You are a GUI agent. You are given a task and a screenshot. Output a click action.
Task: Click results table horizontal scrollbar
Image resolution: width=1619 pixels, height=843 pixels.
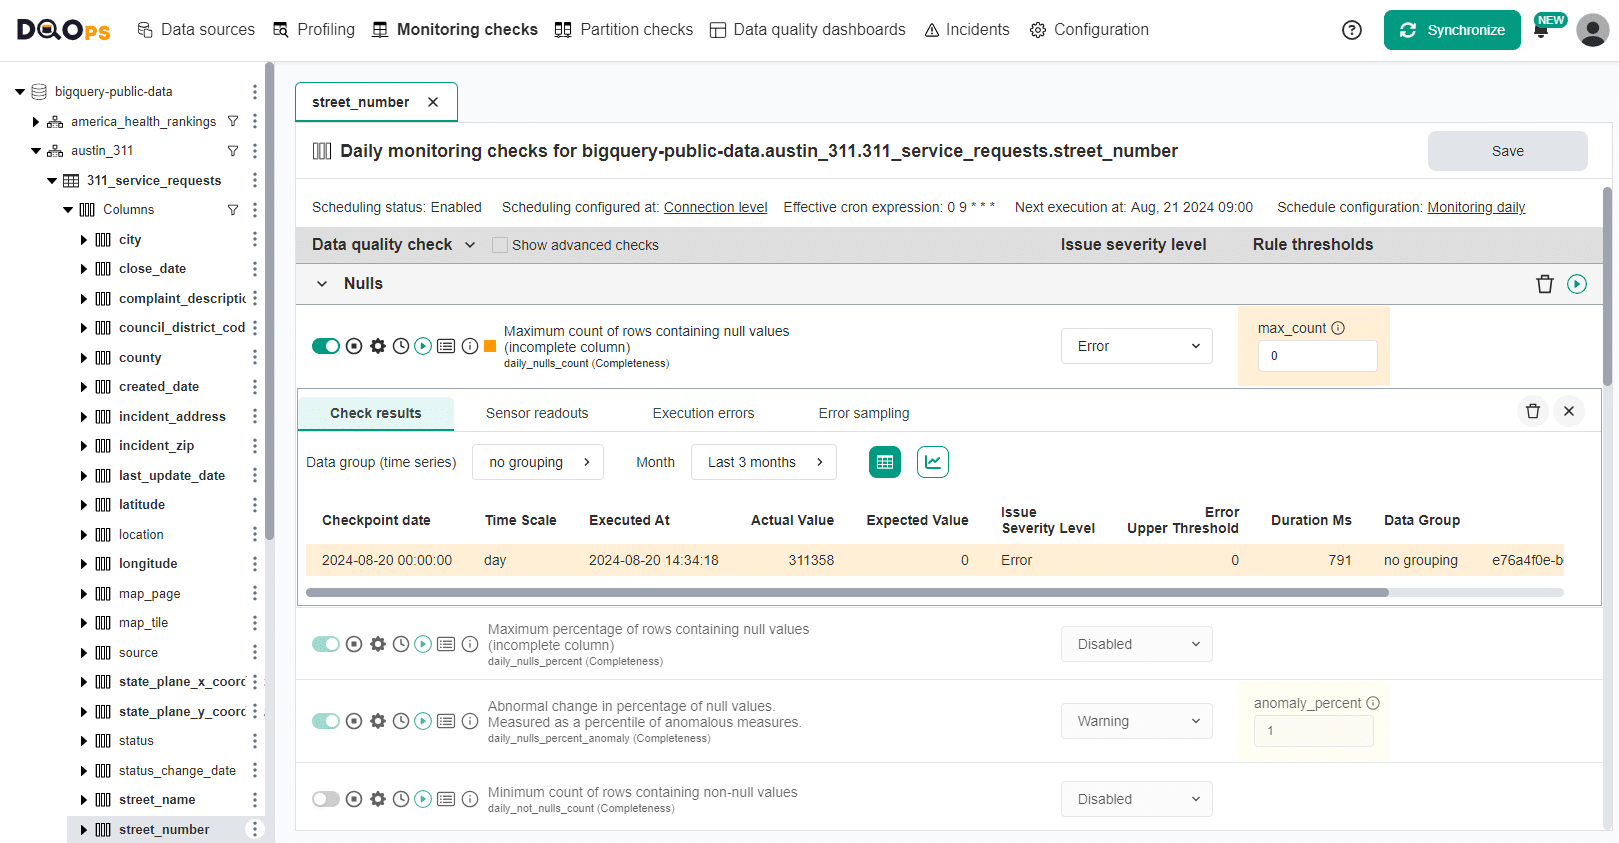pos(847,593)
